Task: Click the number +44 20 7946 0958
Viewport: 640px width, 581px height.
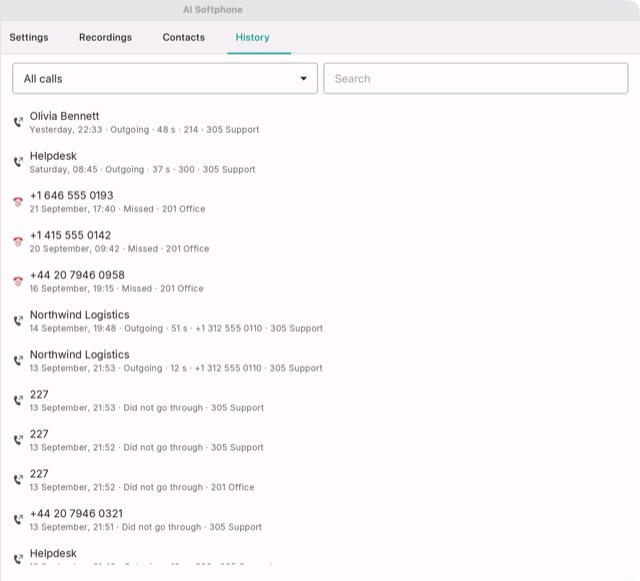Action: 77,275
